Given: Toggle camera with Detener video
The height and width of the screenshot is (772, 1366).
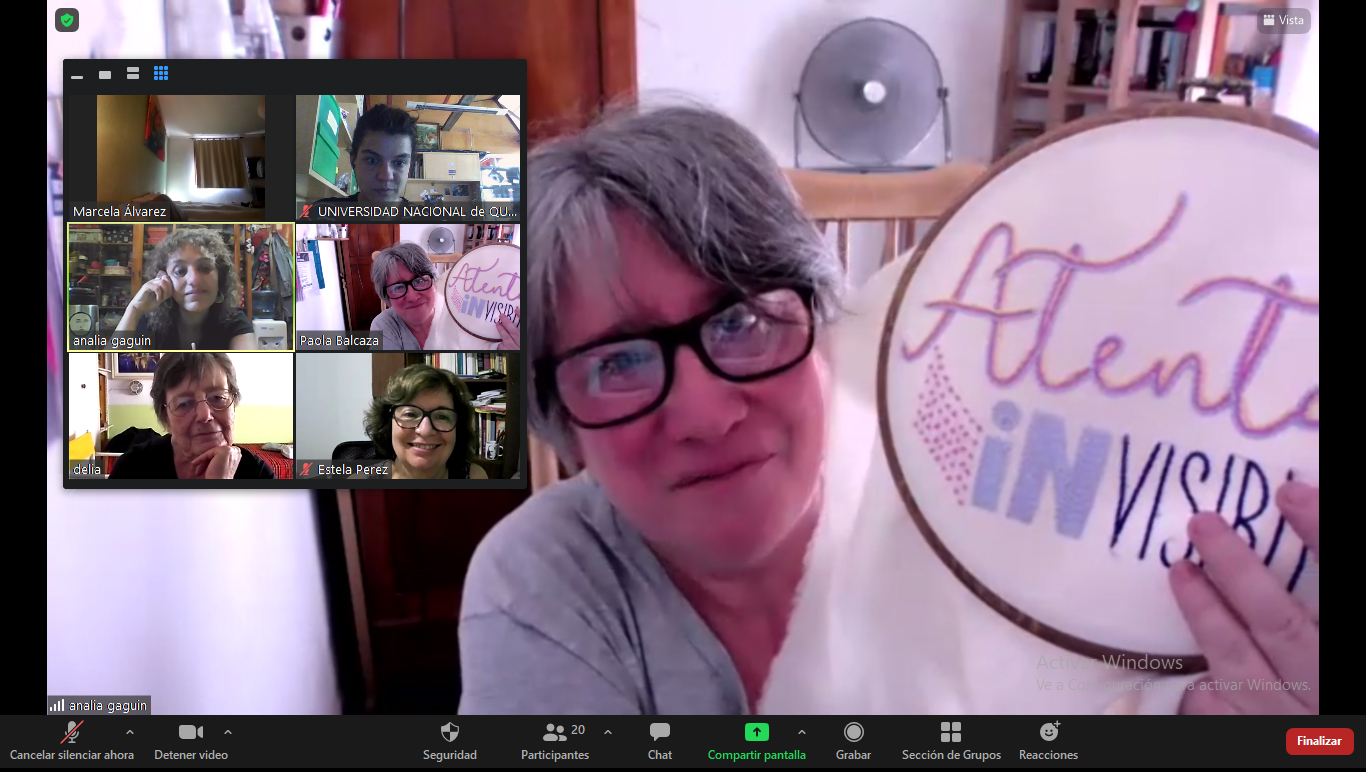Looking at the screenshot, I should click(x=190, y=740).
